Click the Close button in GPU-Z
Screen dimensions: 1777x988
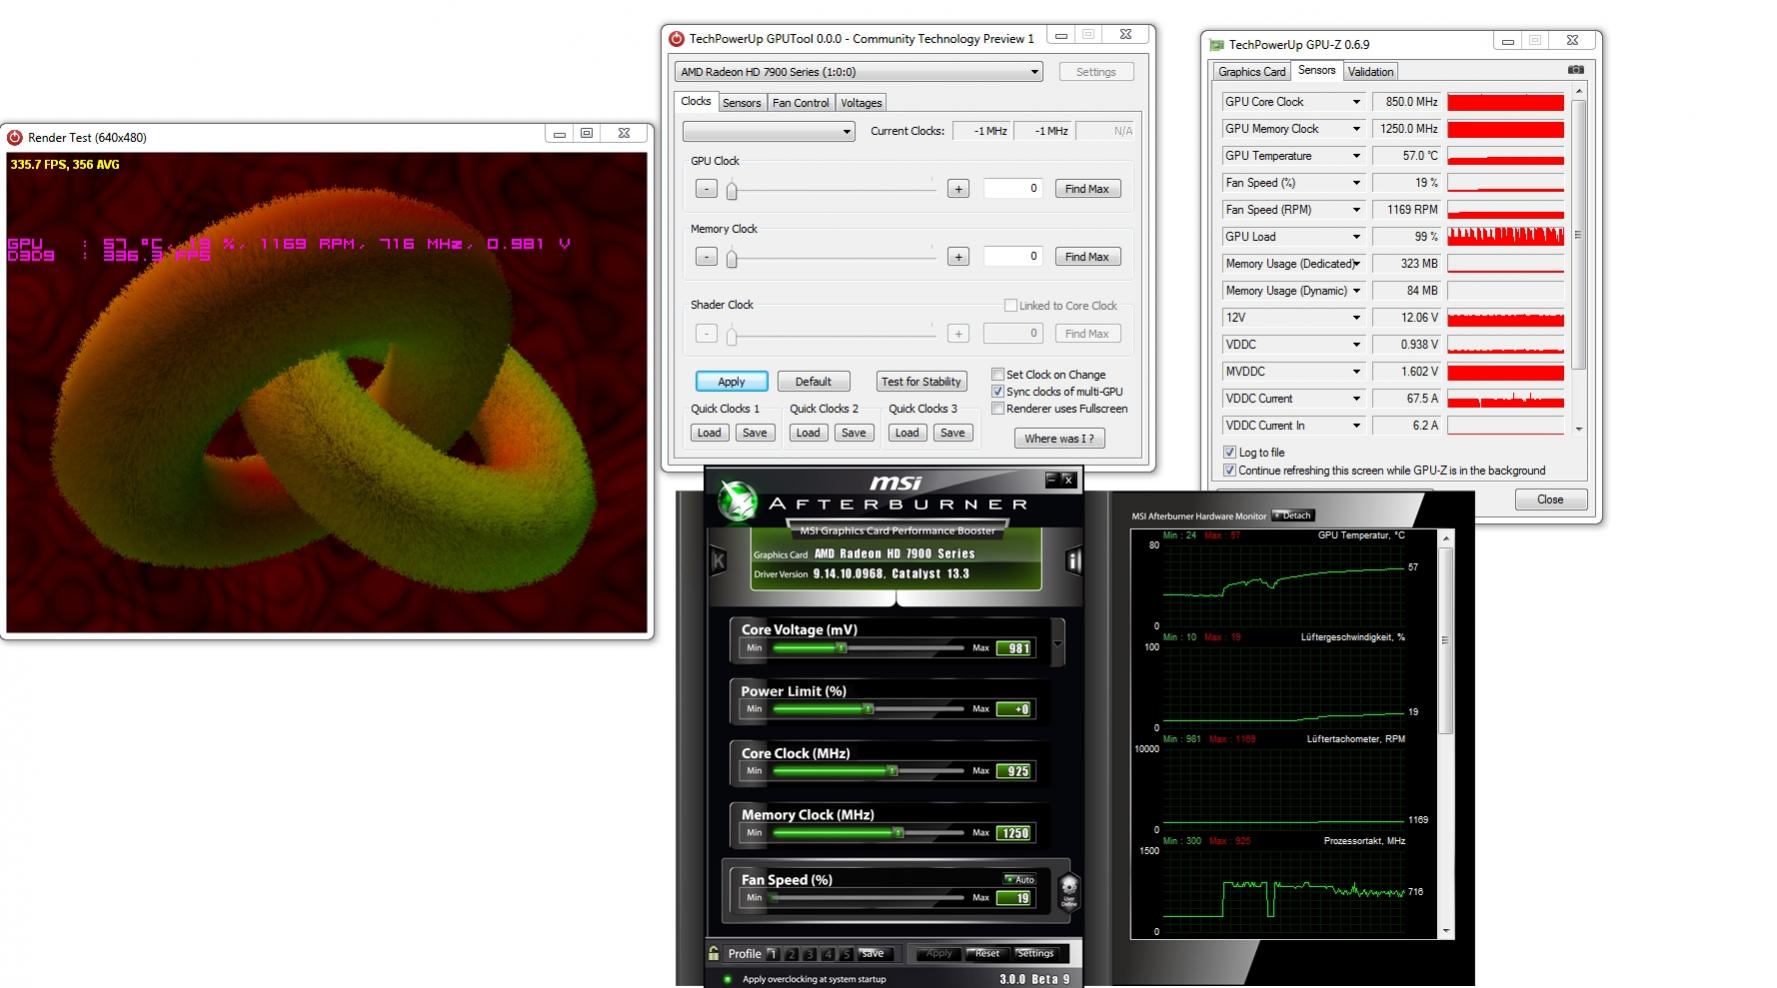pos(1550,500)
